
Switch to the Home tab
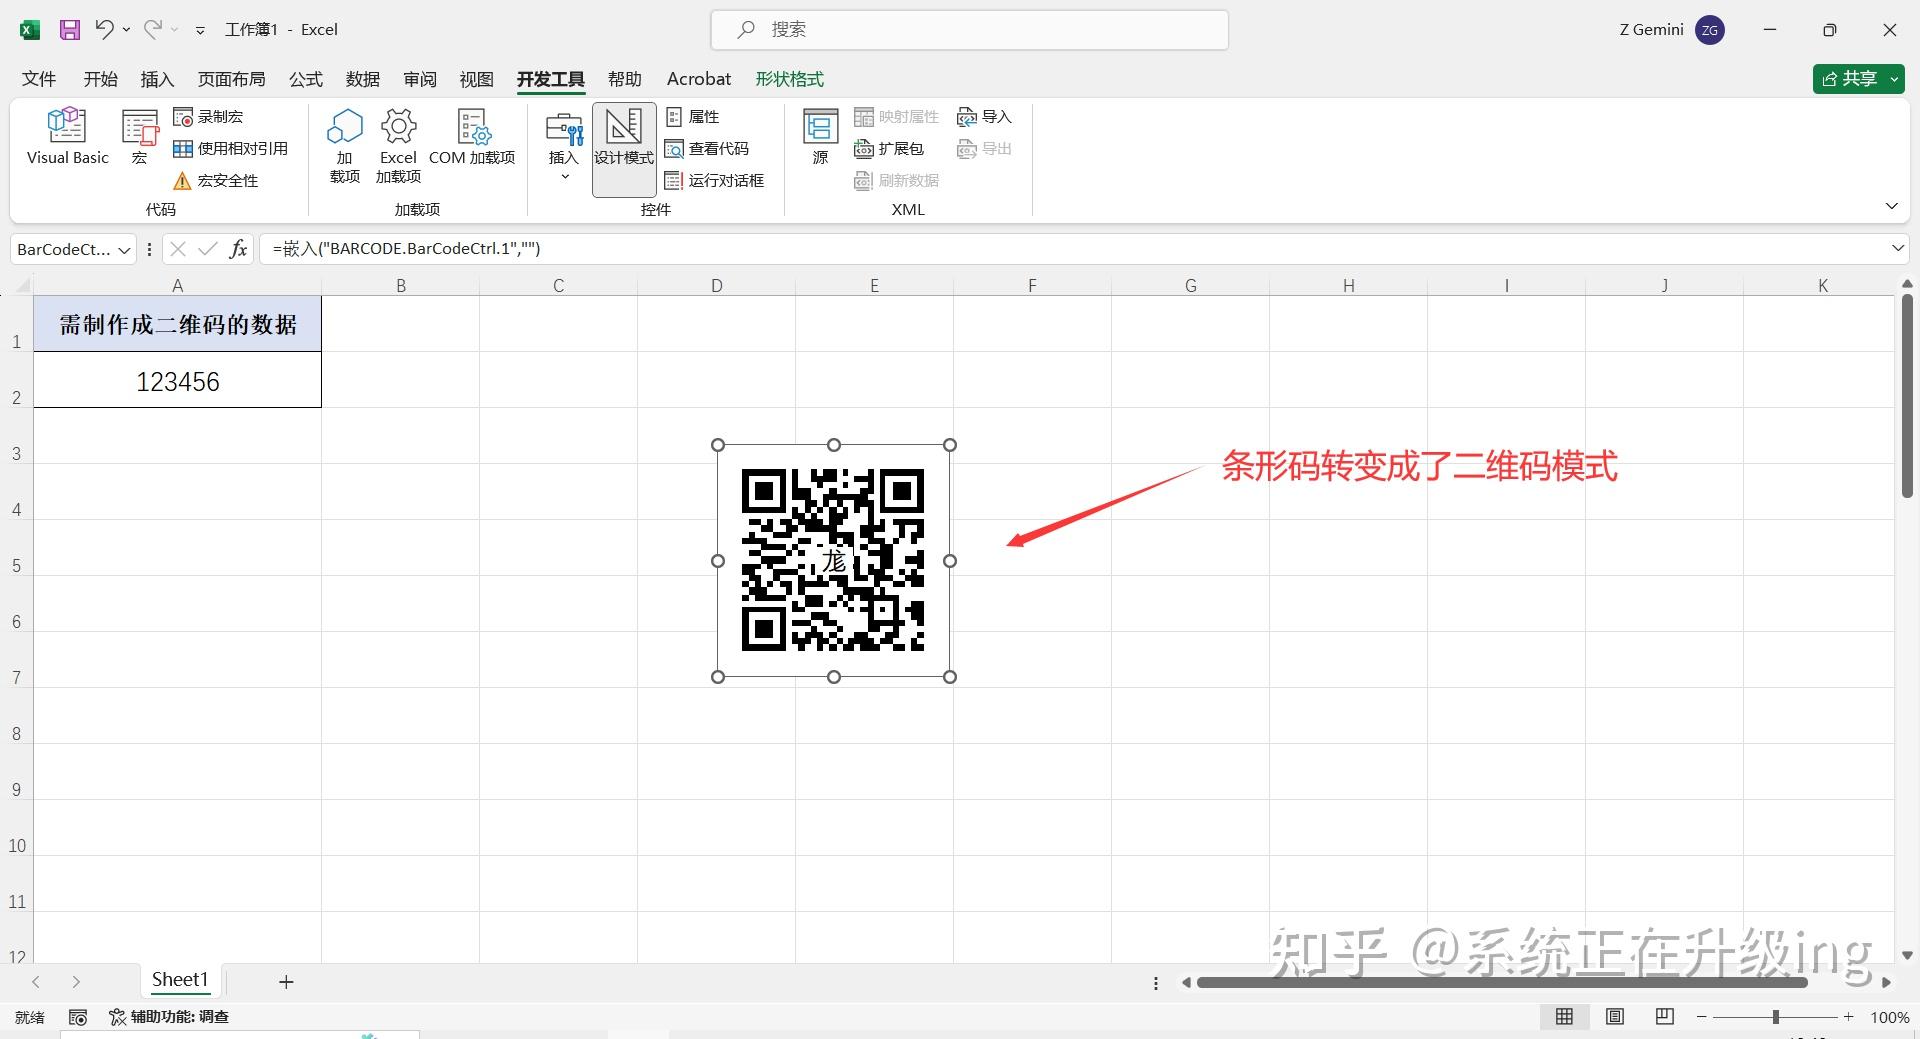pos(100,79)
